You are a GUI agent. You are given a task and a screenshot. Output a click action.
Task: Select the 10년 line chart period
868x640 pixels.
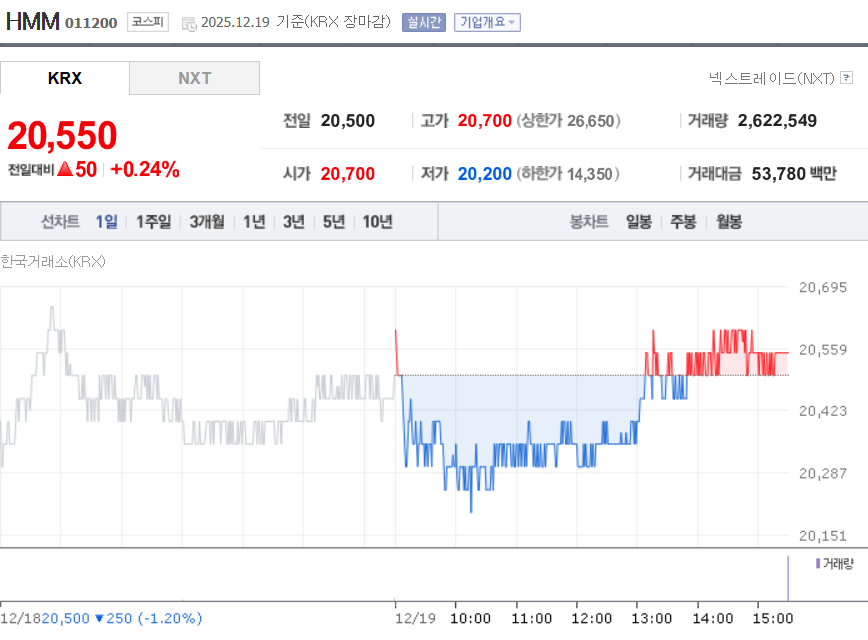coord(378,221)
